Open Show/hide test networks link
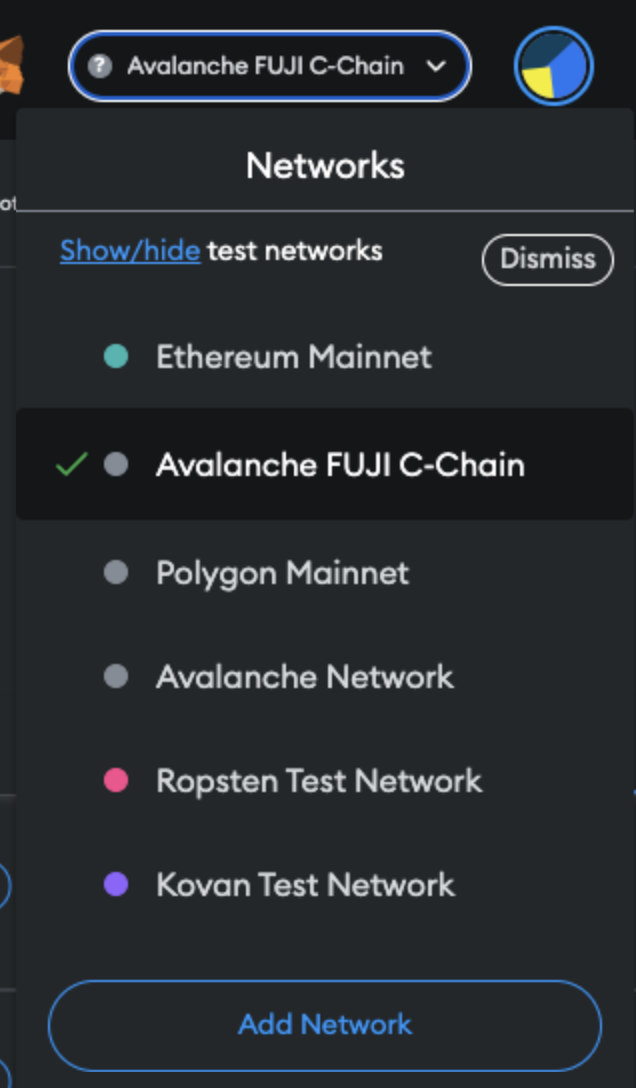This screenshot has height=1088, width=636. tap(130, 250)
